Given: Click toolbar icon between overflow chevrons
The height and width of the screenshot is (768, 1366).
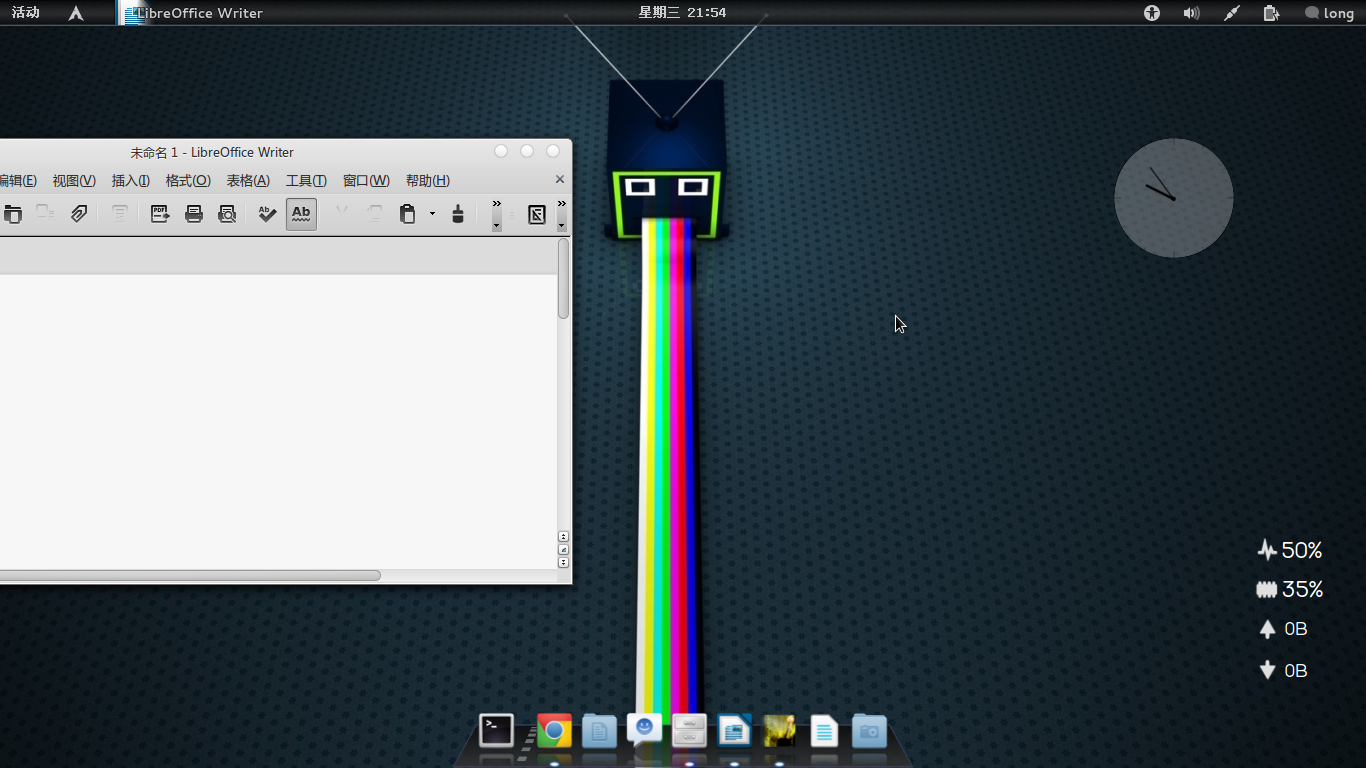Looking at the screenshot, I should (537, 214).
